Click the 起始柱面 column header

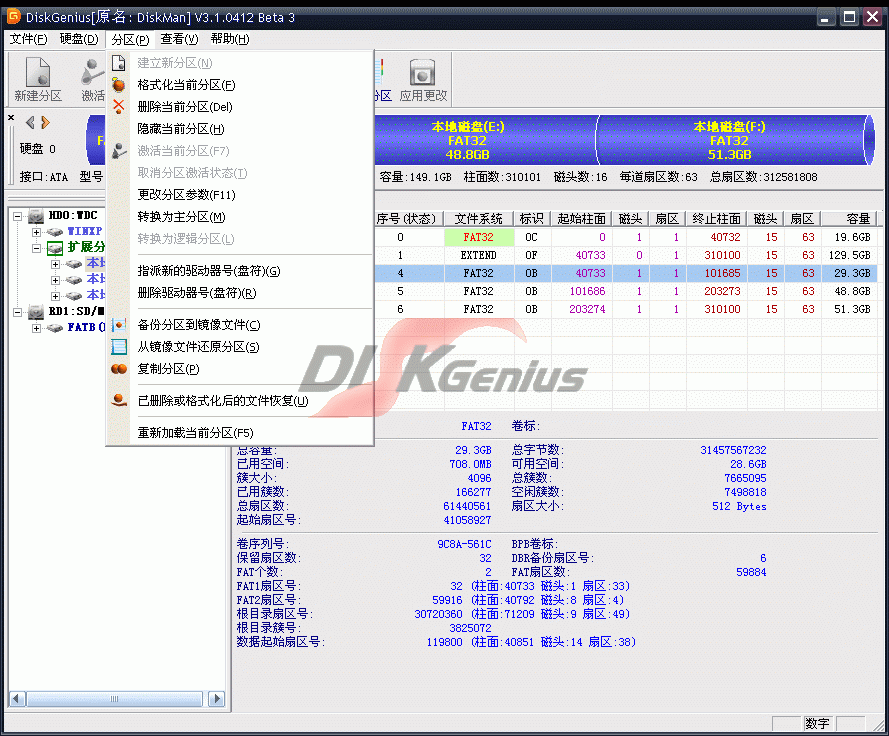(581, 219)
